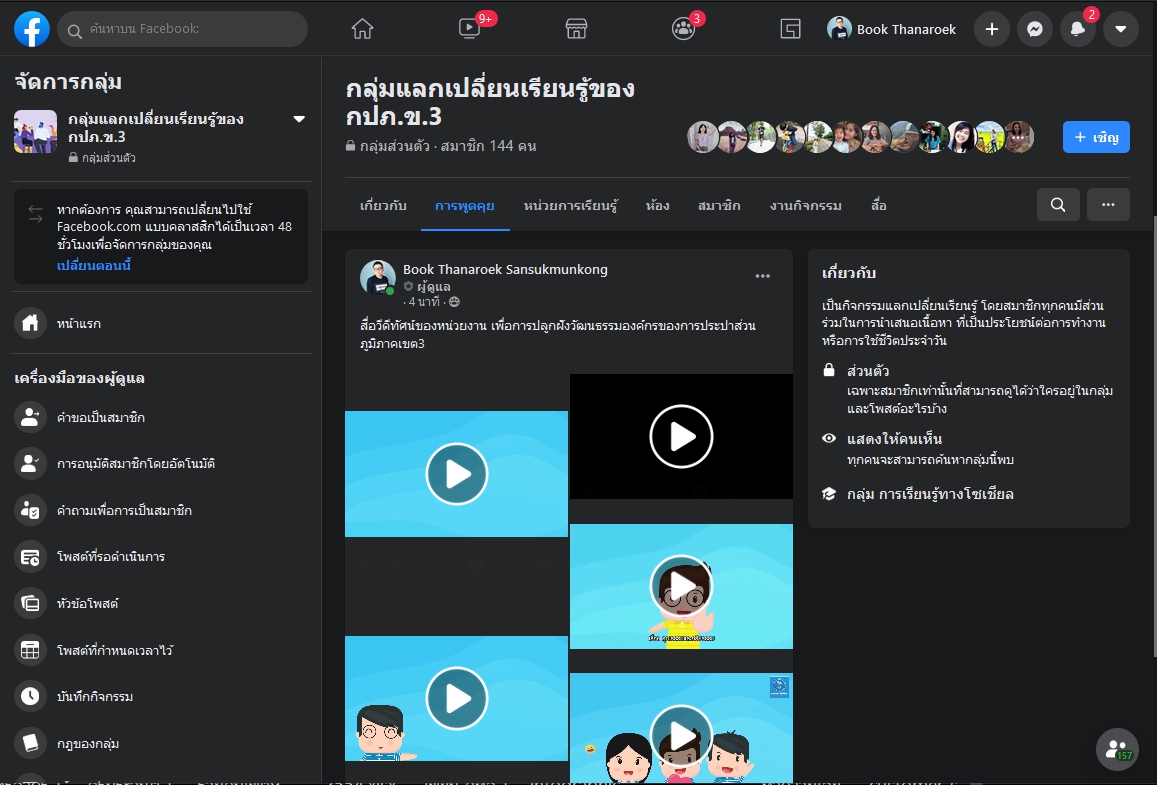Open the post's three-dot options menu

click(x=763, y=276)
